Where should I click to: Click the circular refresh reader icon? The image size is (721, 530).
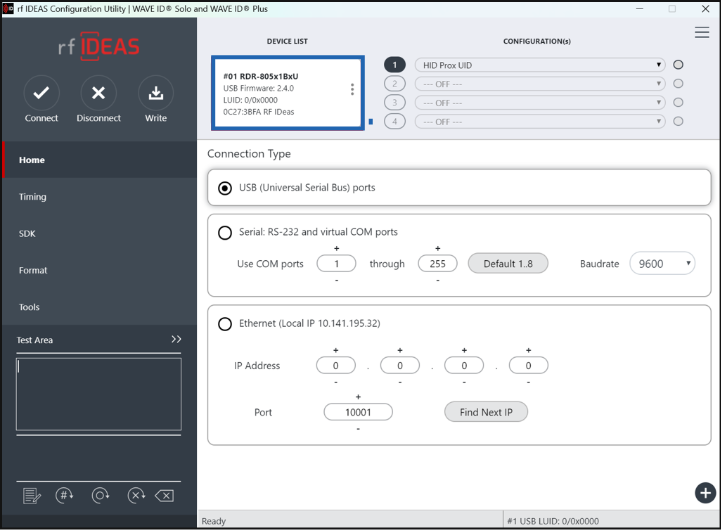[x=100, y=495]
